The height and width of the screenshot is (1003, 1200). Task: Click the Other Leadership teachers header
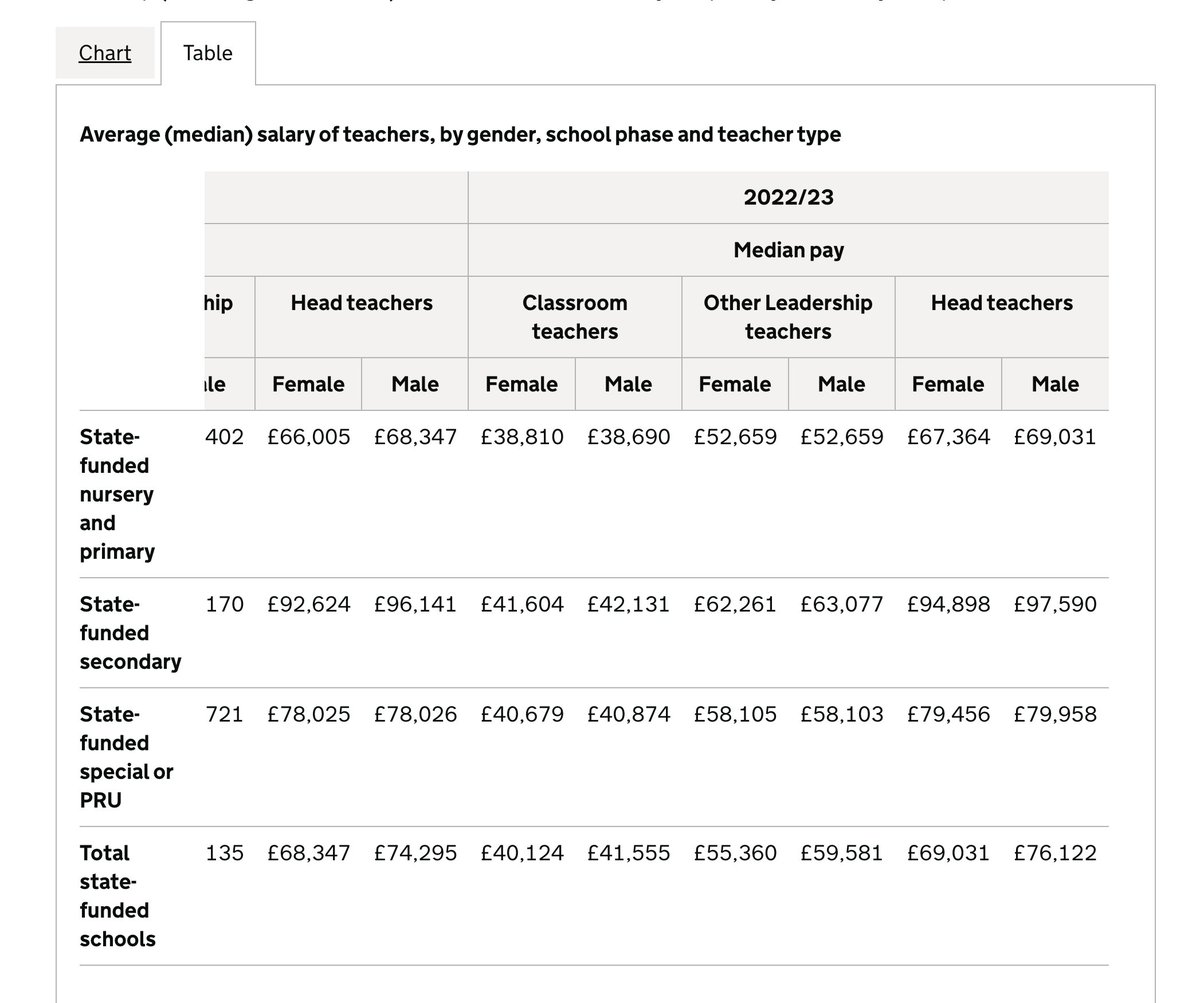click(788, 316)
